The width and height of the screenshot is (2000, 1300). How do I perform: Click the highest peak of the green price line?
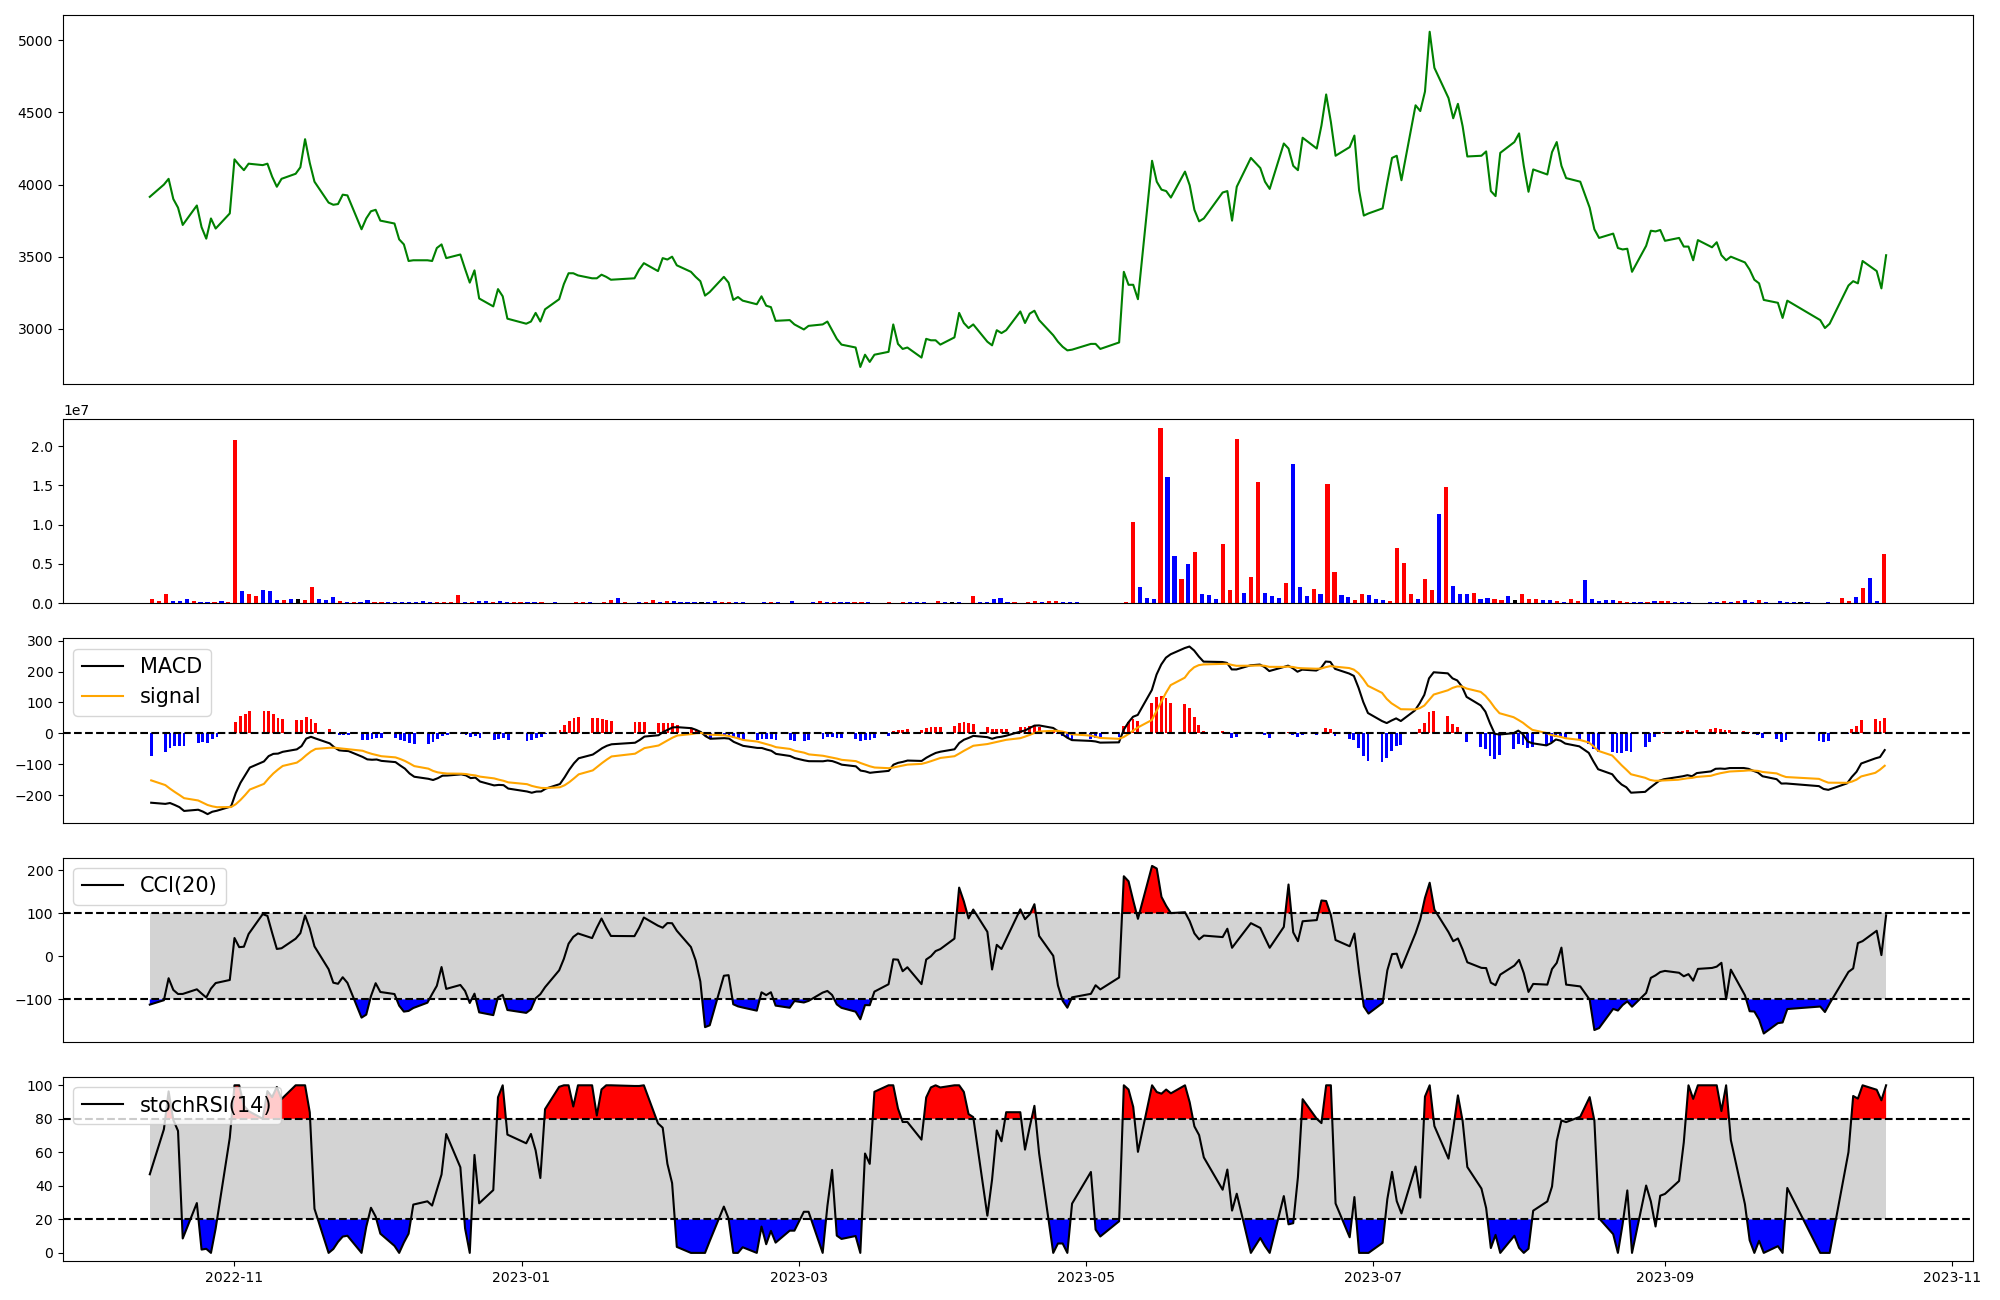[1429, 33]
